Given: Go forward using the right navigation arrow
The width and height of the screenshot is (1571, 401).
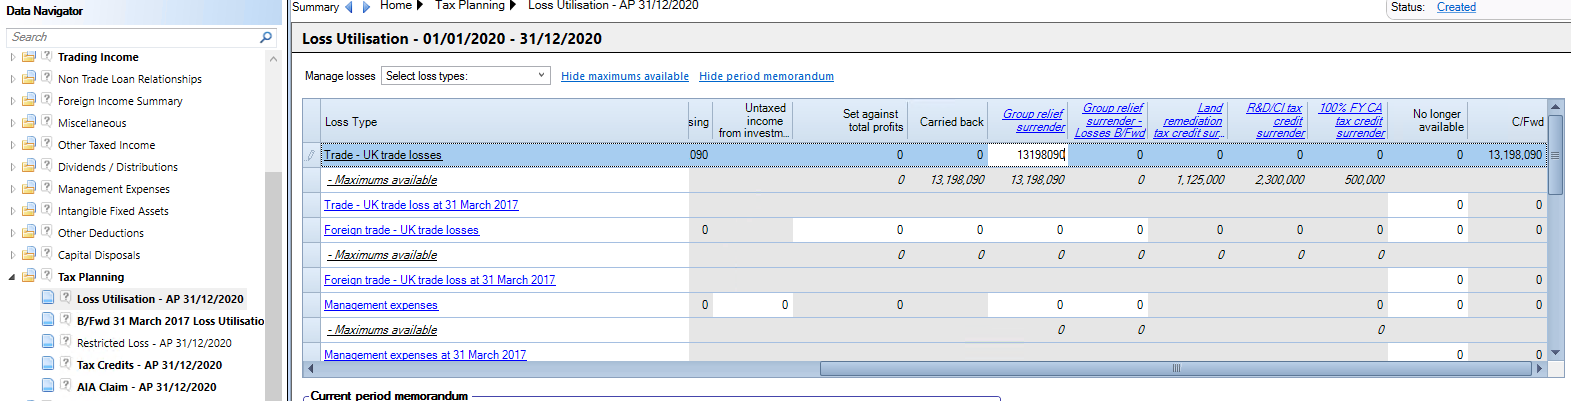Looking at the screenshot, I should pyautogui.click(x=366, y=7).
